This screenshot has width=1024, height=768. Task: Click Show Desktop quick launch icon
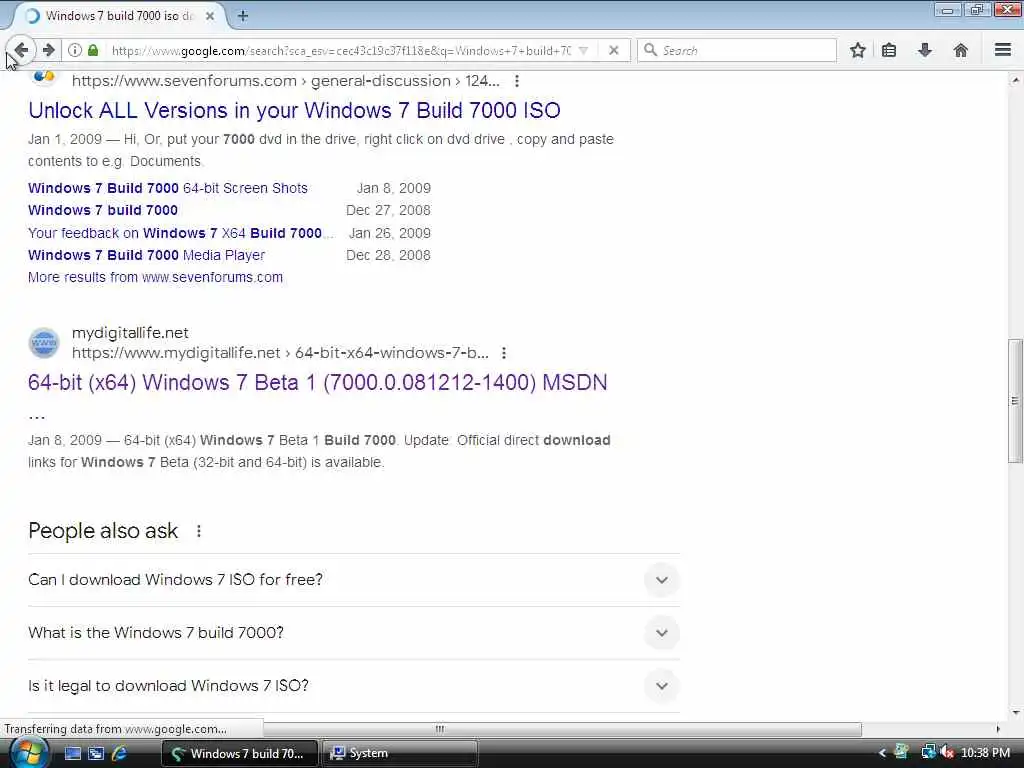72,753
